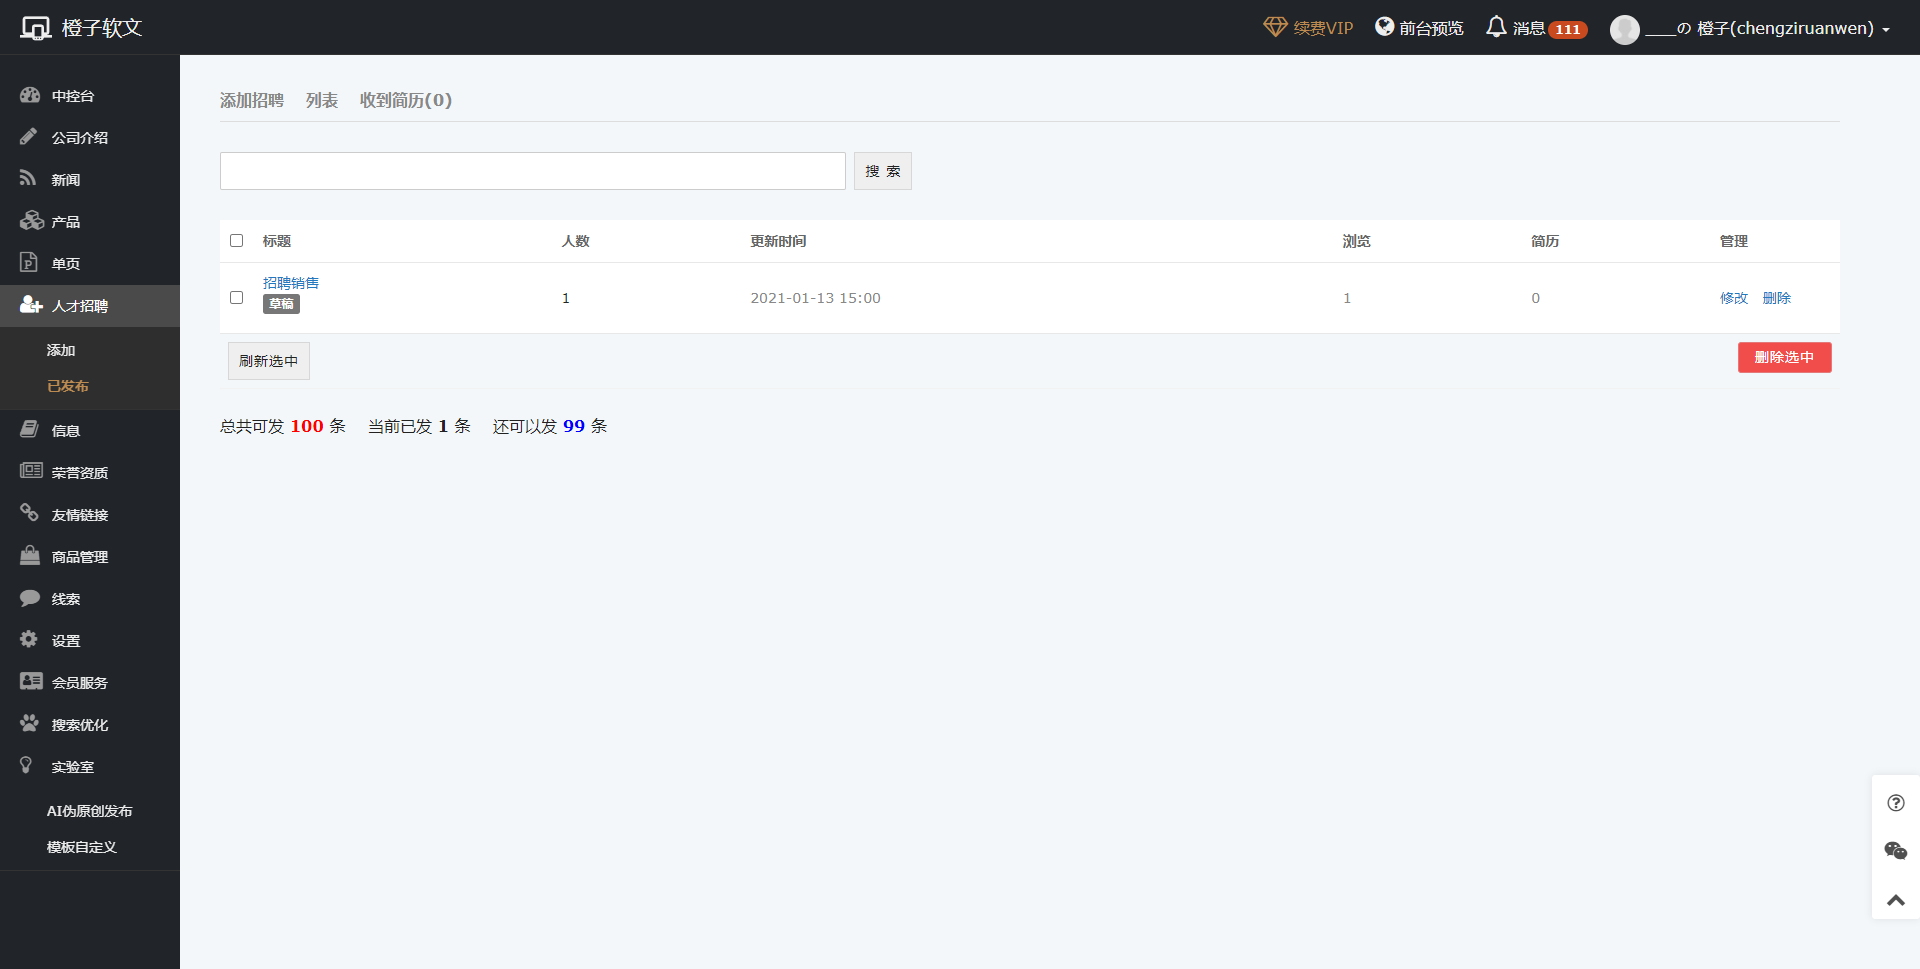Screen dimensions: 1920x969
Task: Click the 更新时间 column header
Action: click(778, 241)
